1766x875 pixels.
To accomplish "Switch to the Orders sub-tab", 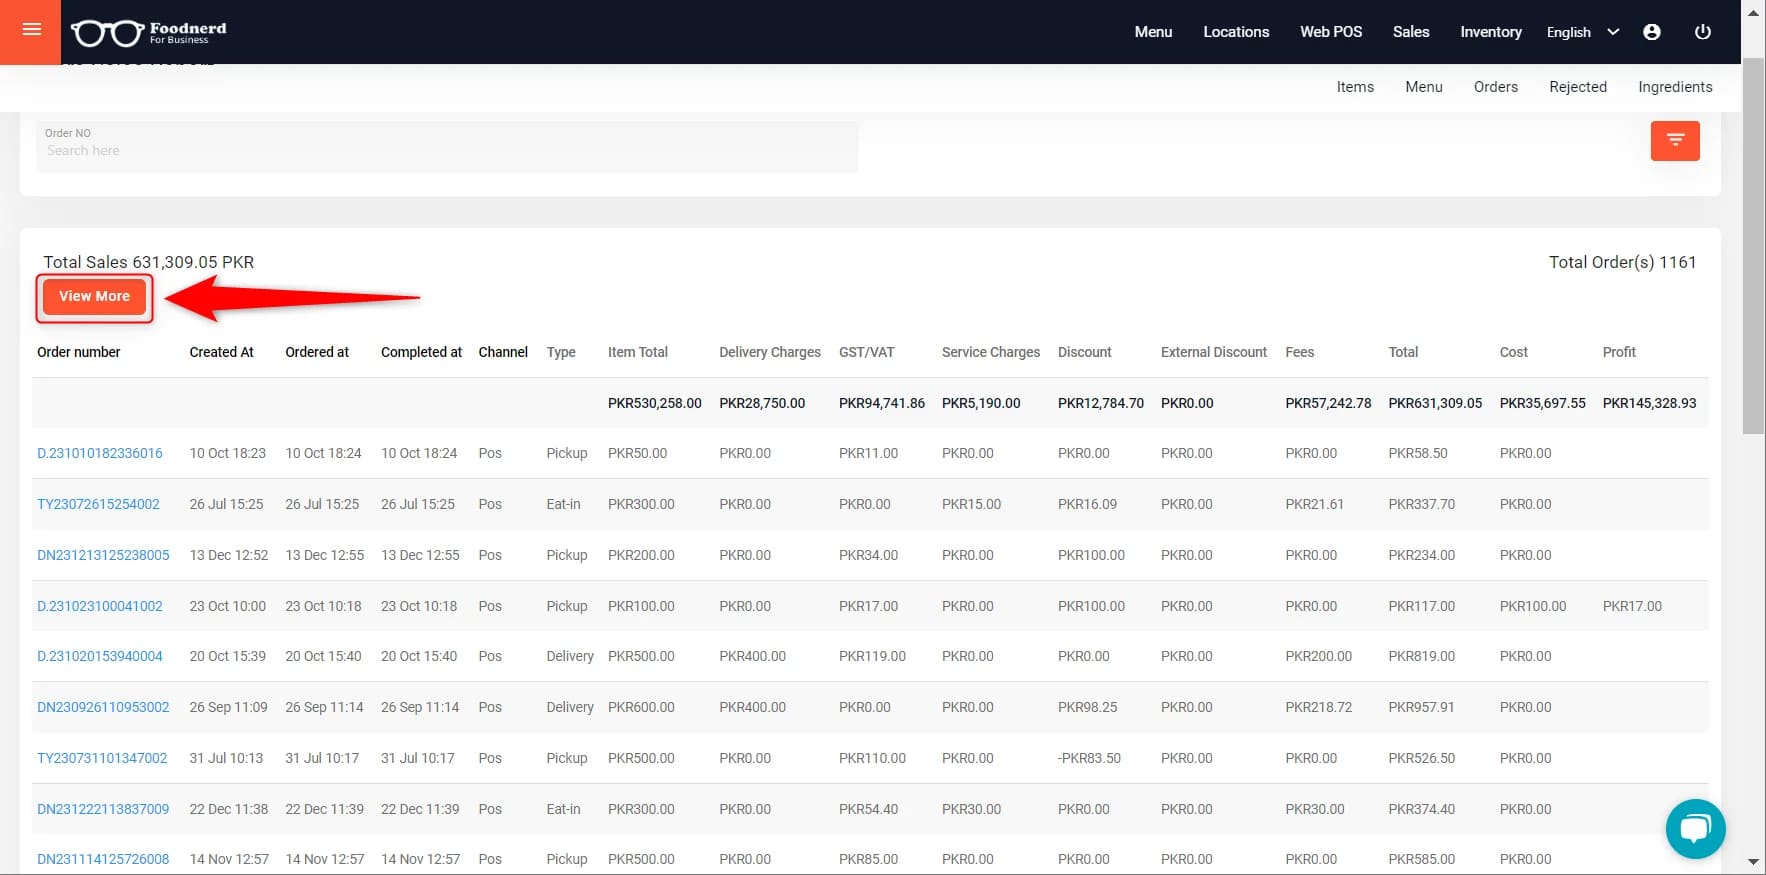I will click(1496, 87).
